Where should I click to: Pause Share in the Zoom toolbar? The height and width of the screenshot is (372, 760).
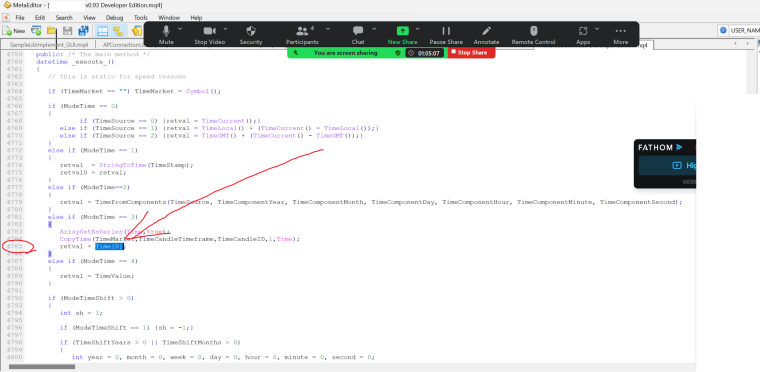[446, 34]
